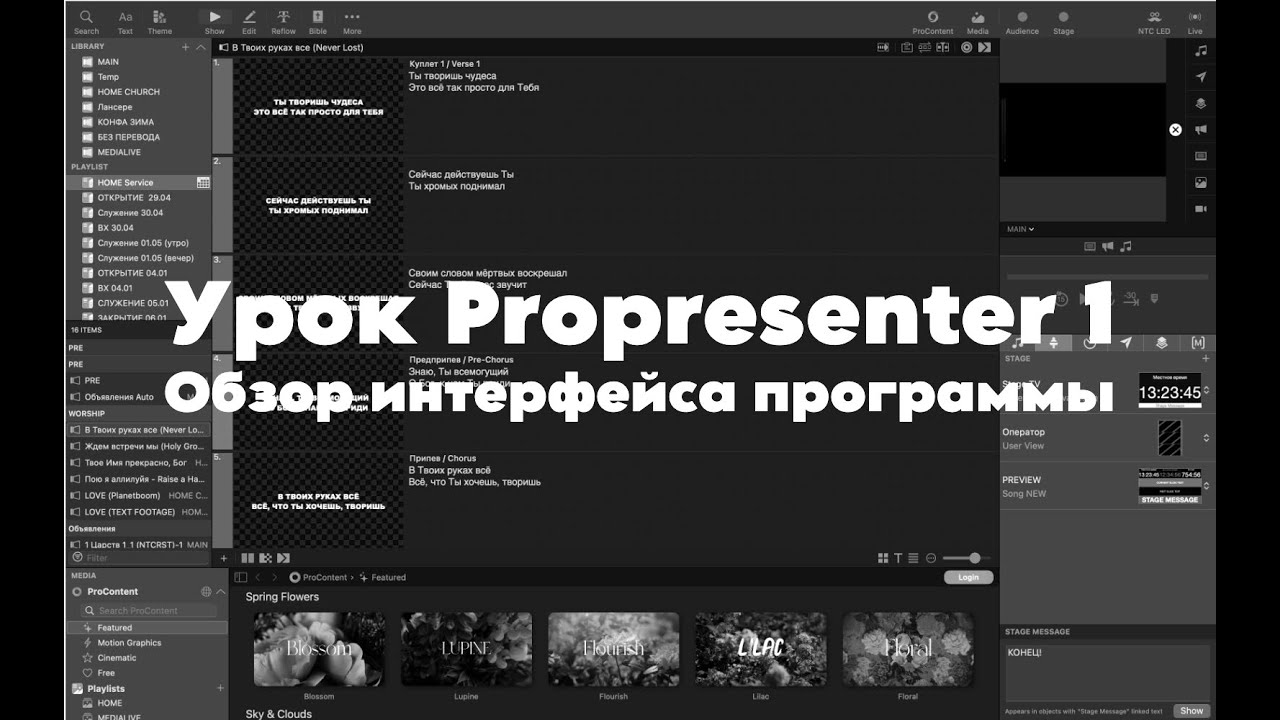Click the transition arrow icon in header

(984, 47)
